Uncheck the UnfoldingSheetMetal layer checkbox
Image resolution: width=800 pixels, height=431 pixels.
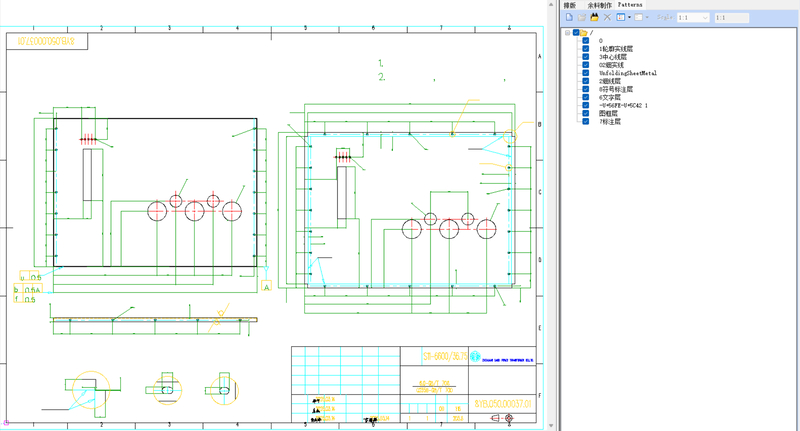pos(586,73)
